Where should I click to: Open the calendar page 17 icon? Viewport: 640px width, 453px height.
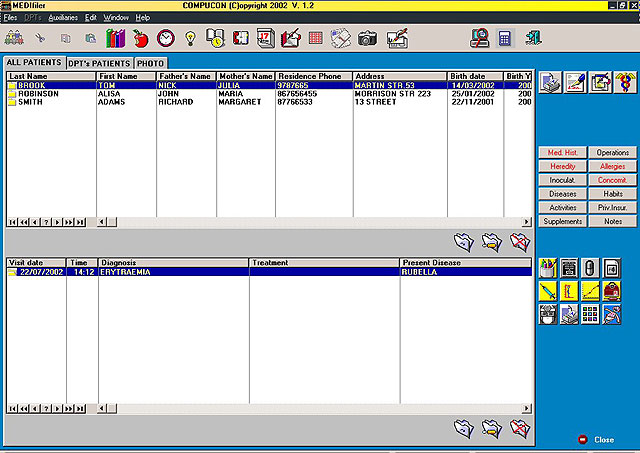click(265, 38)
